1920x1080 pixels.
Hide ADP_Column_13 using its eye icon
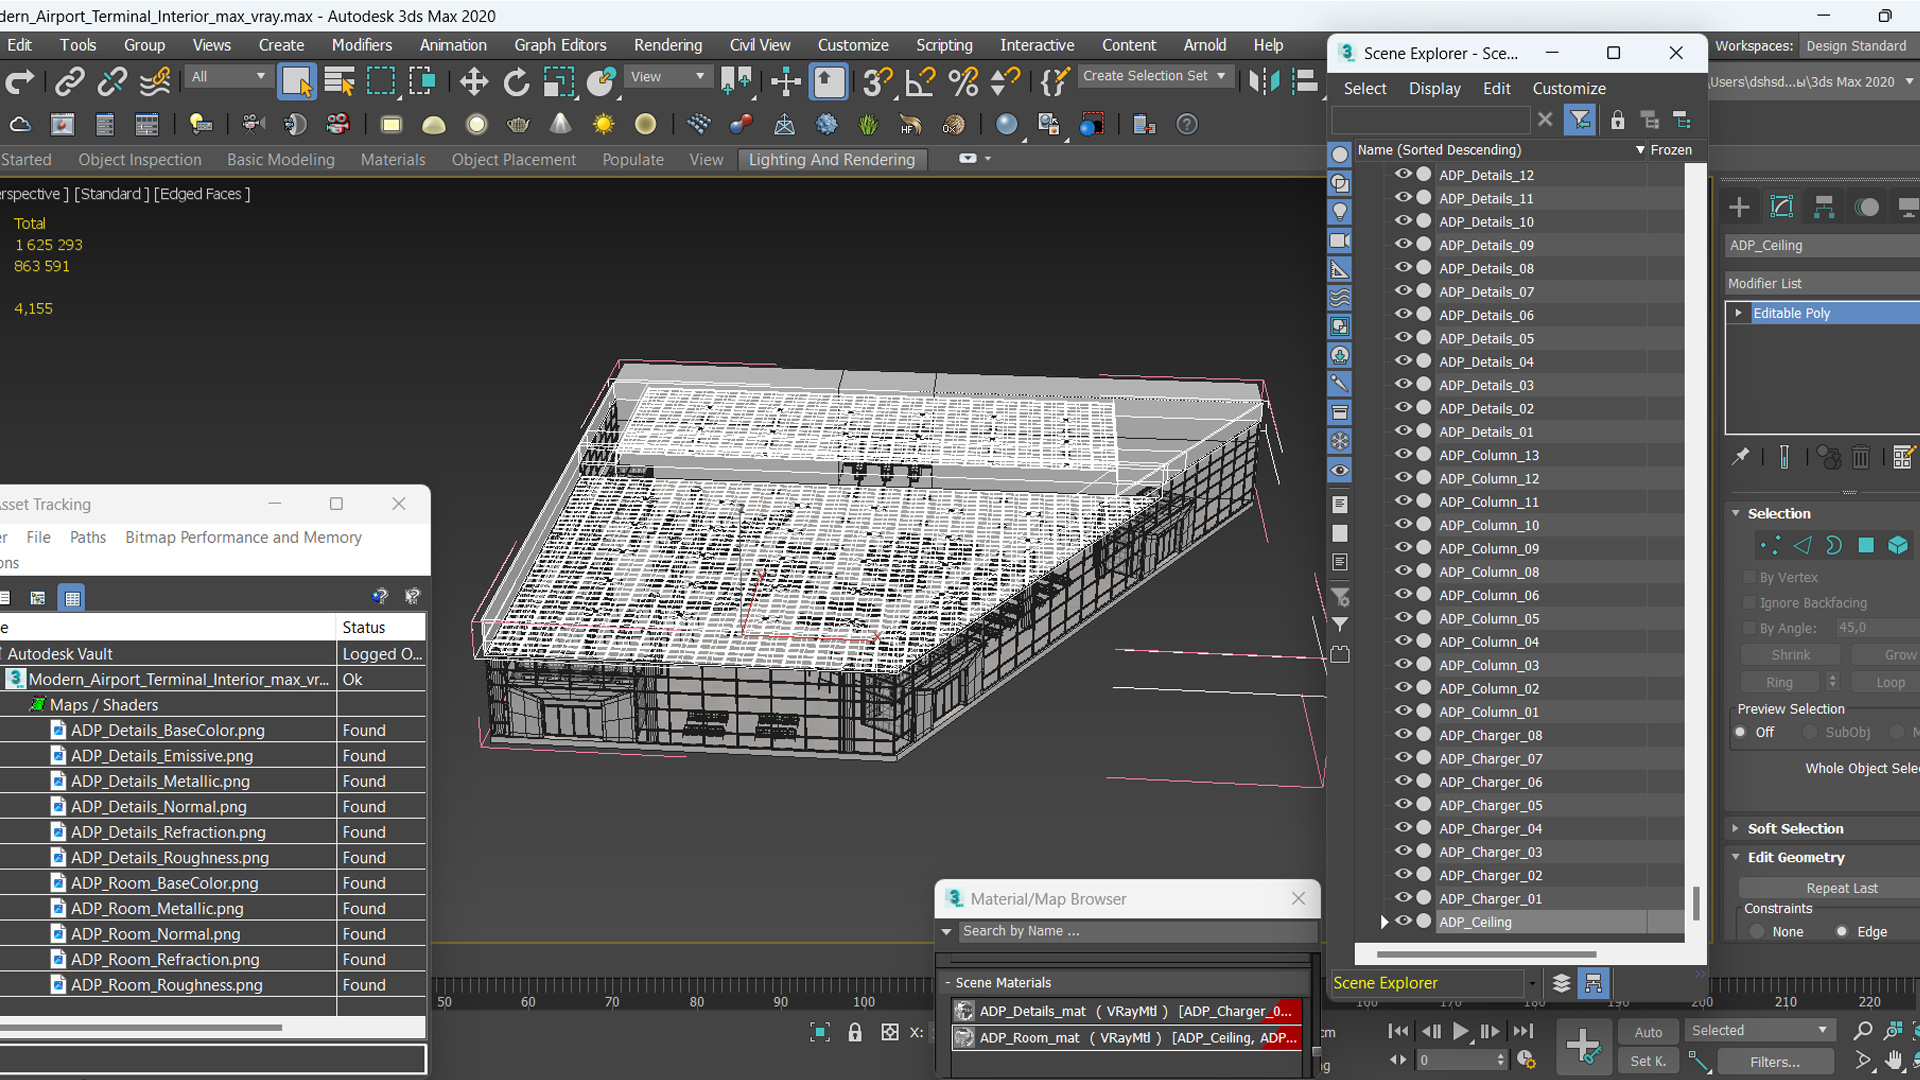click(x=1403, y=455)
